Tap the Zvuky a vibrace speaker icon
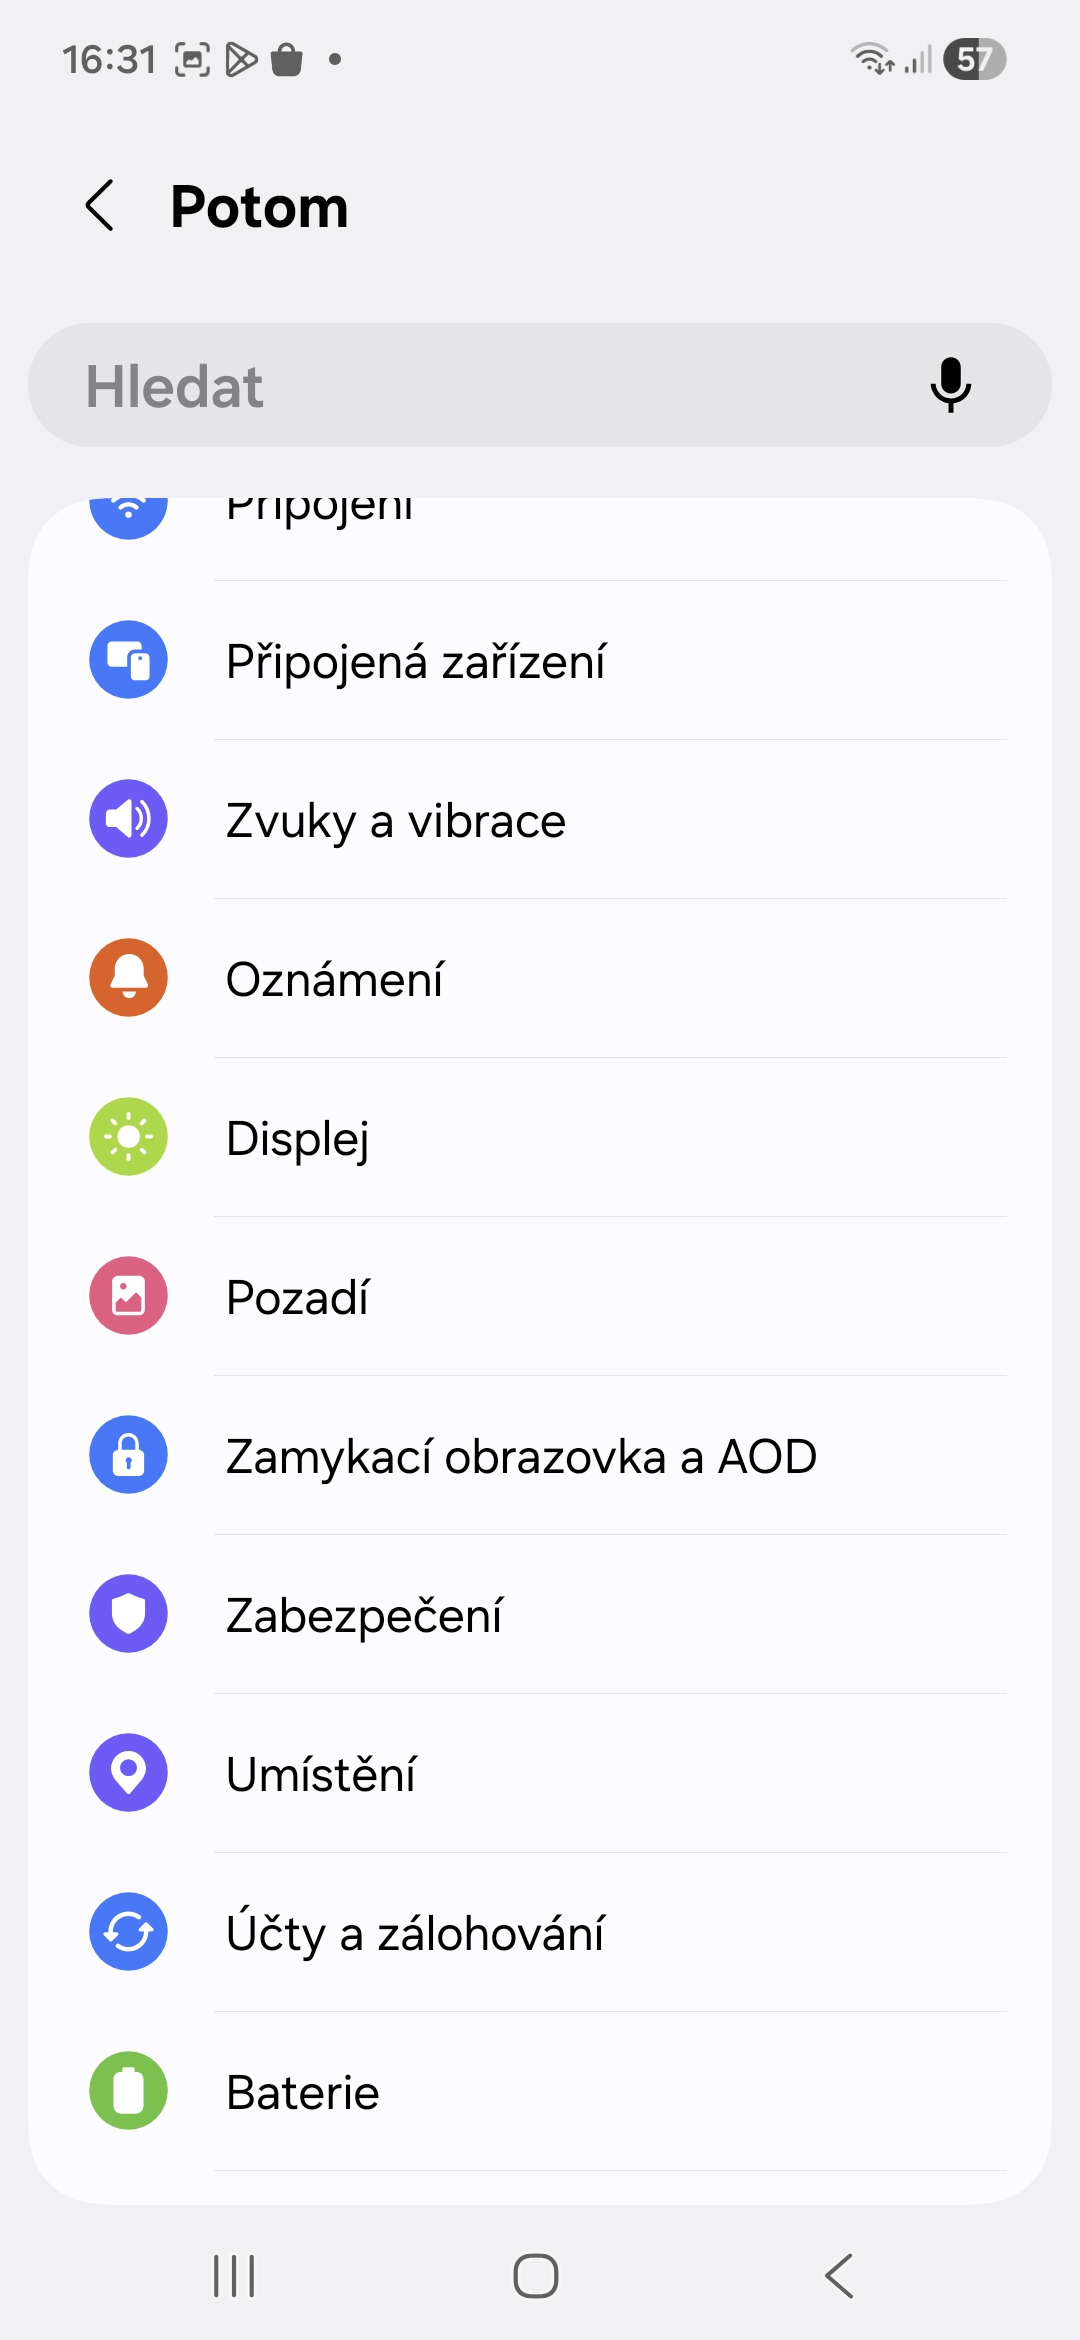 pyautogui.click(x=128, y=819)
